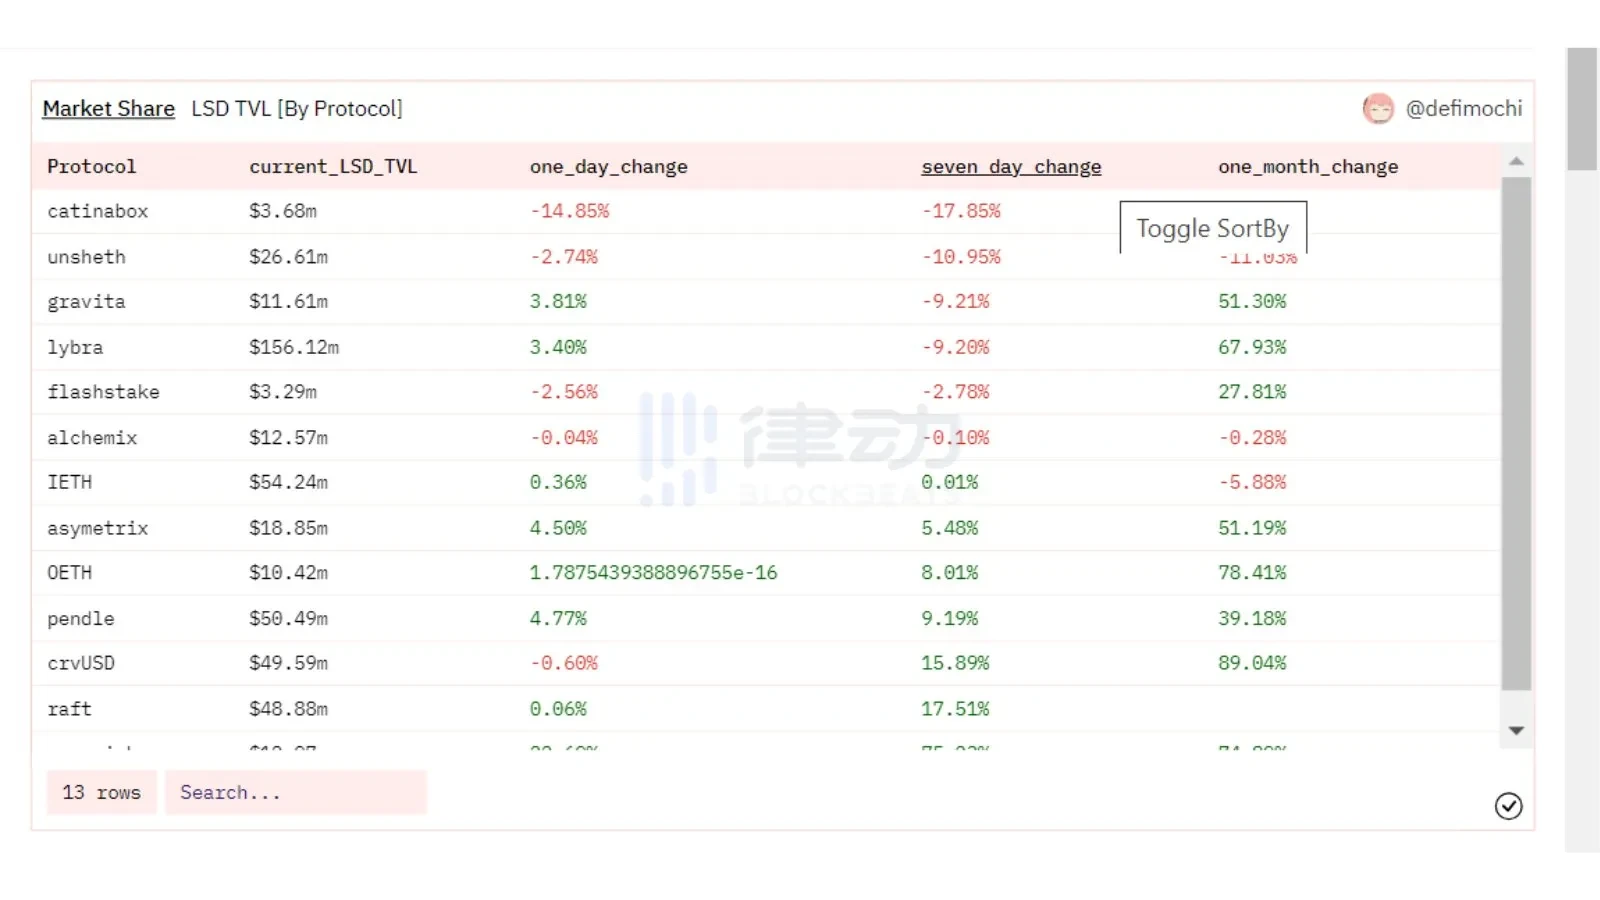Screen dimensions: 1600x900
Task: Click the circled checkmark status icon
Action: click(1508, 806)
